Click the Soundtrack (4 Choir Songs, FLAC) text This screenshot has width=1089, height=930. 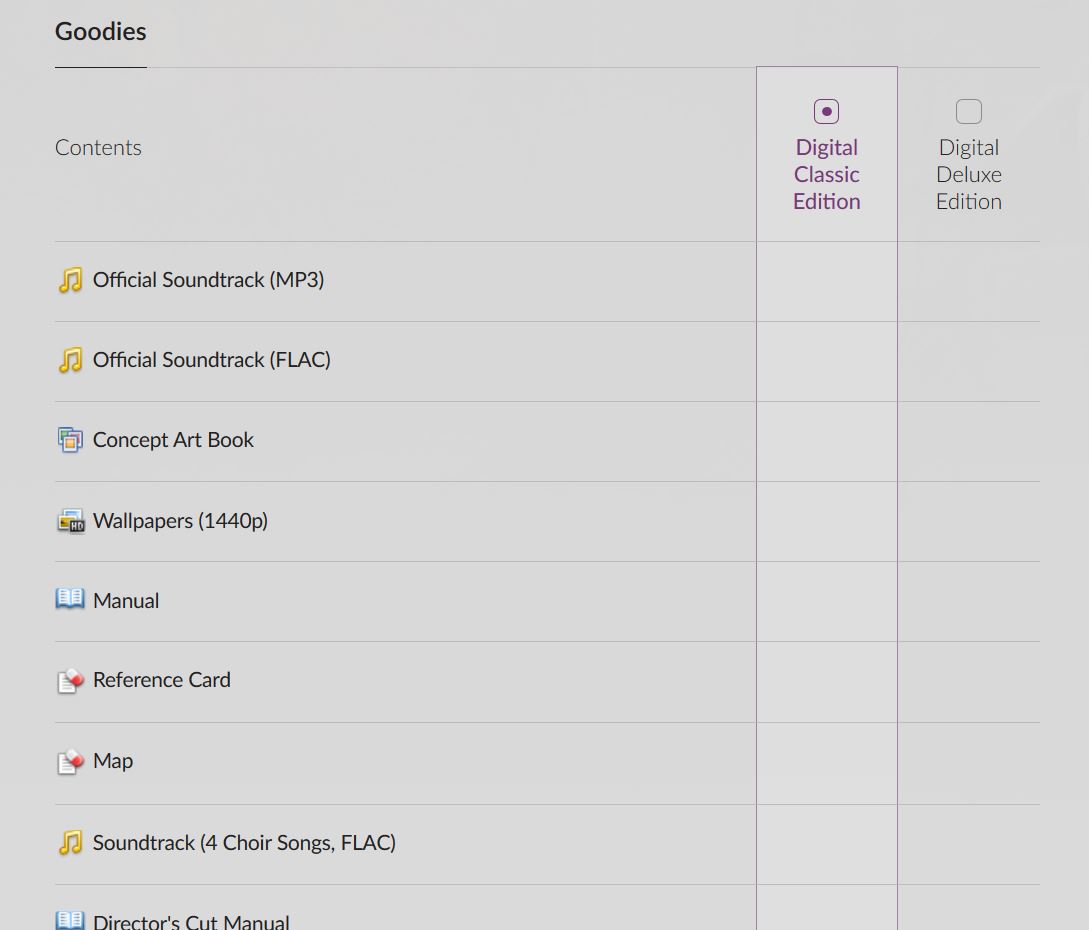(x=244, y=843)
